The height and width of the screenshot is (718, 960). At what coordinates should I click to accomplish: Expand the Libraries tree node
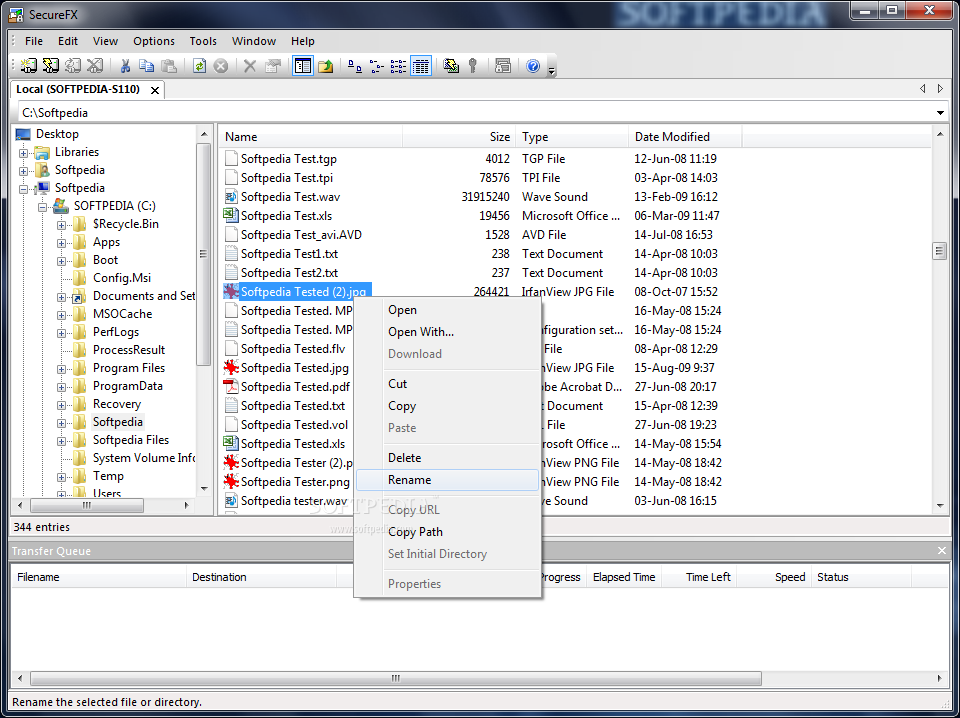coord(24,152)
